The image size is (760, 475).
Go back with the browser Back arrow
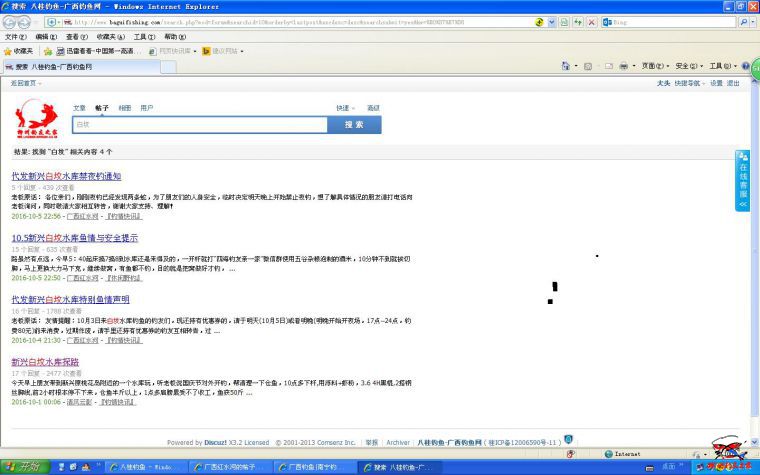click(x=9, y=22)
